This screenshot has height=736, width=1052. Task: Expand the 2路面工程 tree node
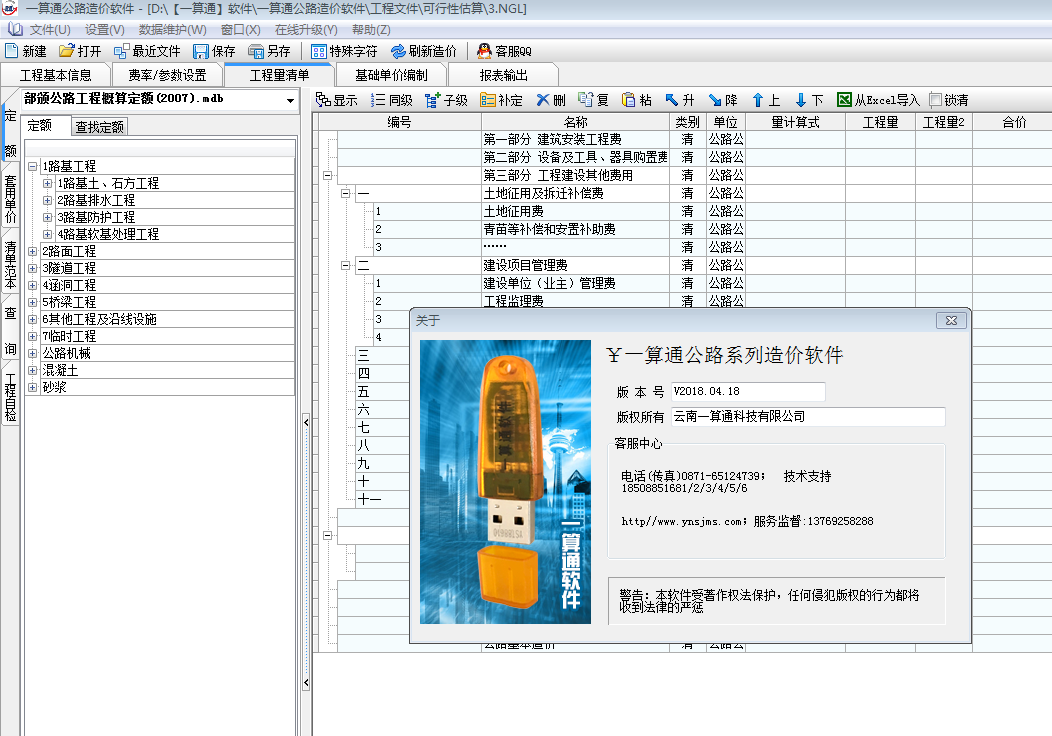pos(32,251)
